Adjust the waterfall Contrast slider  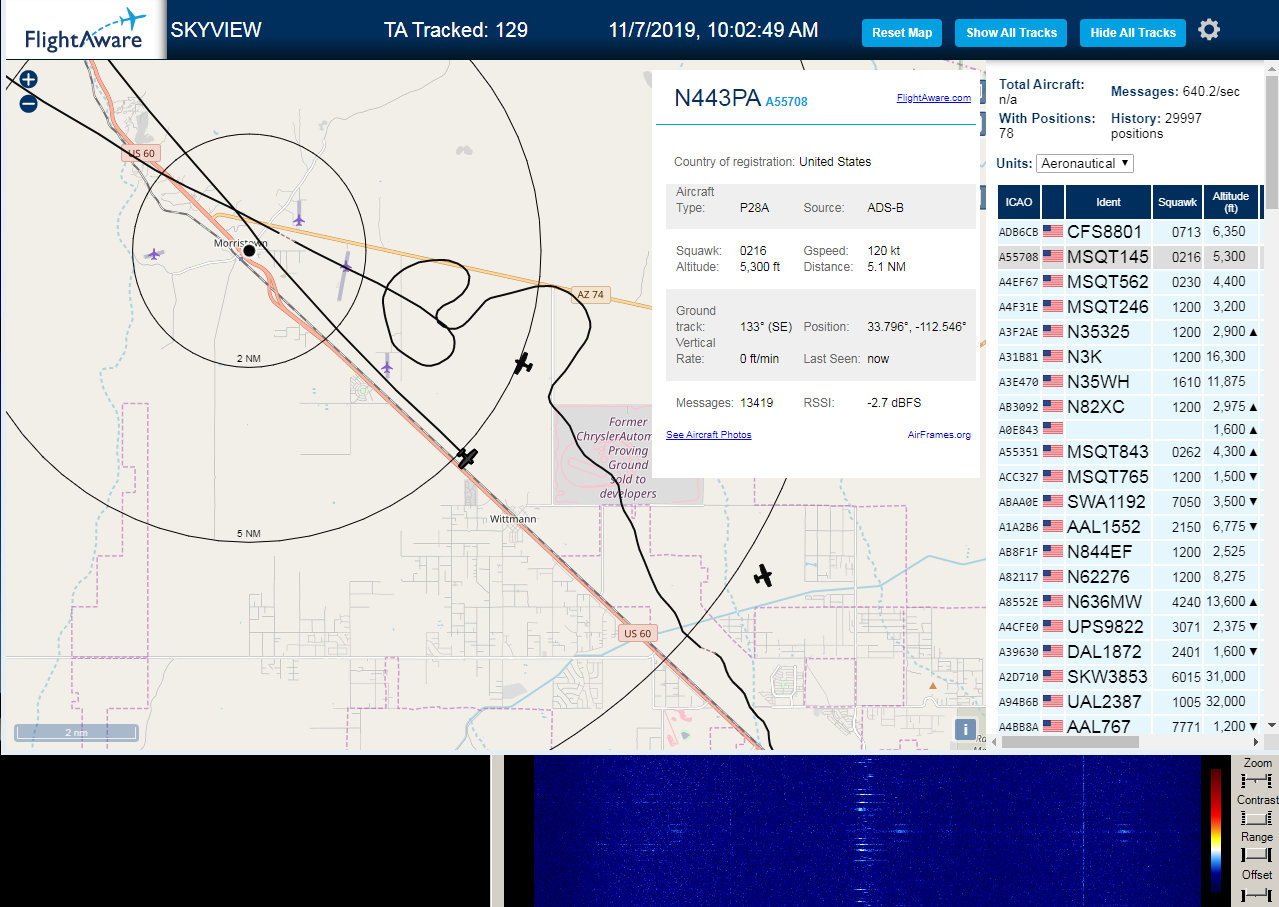pos(1256,818)
